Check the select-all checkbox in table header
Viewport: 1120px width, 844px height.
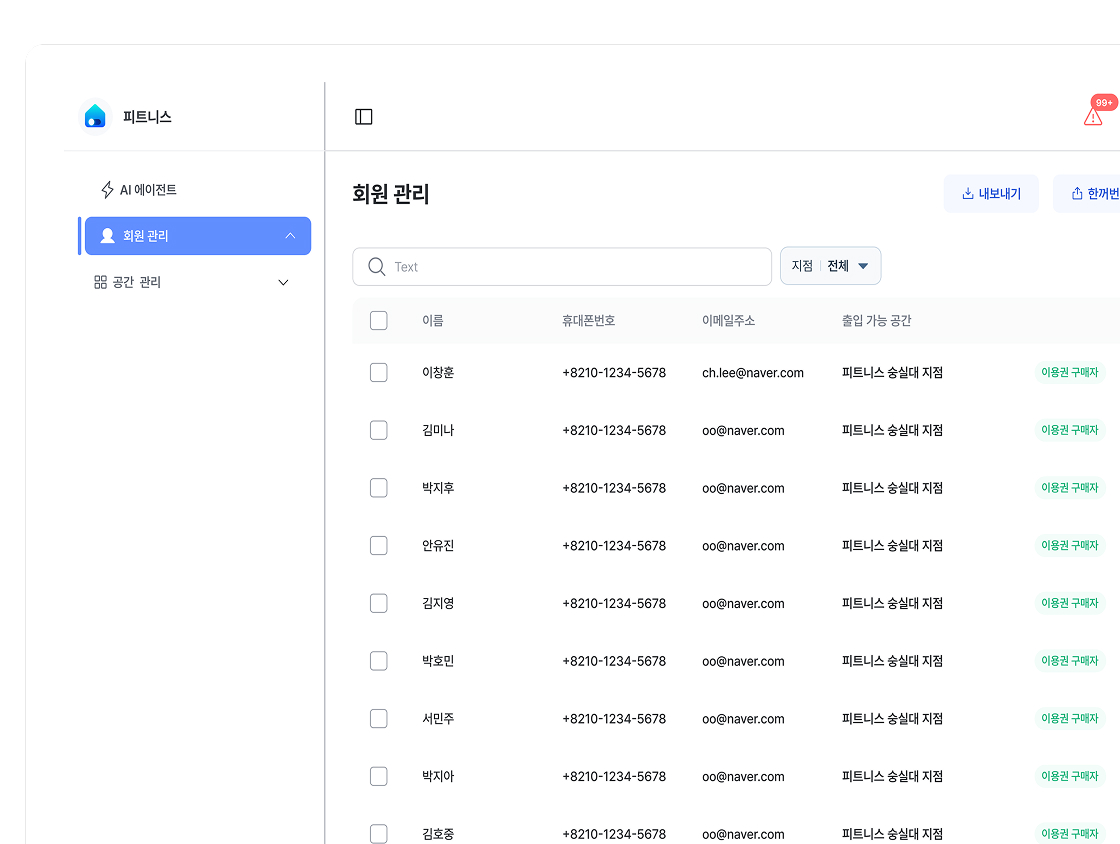click(x=379, y=321)
